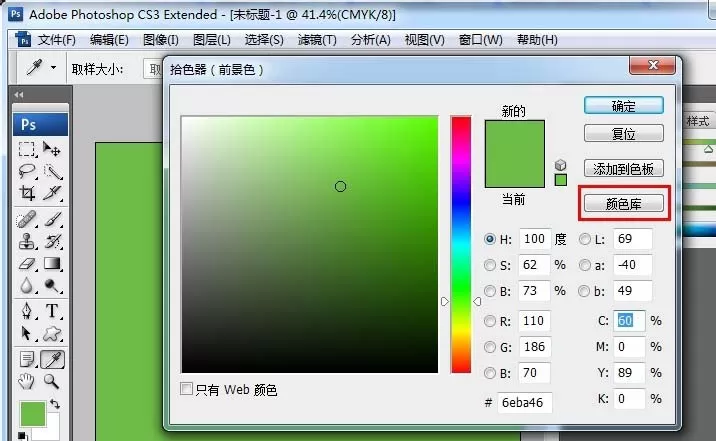This screenshot has height=441, width=716.
Task: Click the R red value 110 field
Action: click(x=535, y=321)
